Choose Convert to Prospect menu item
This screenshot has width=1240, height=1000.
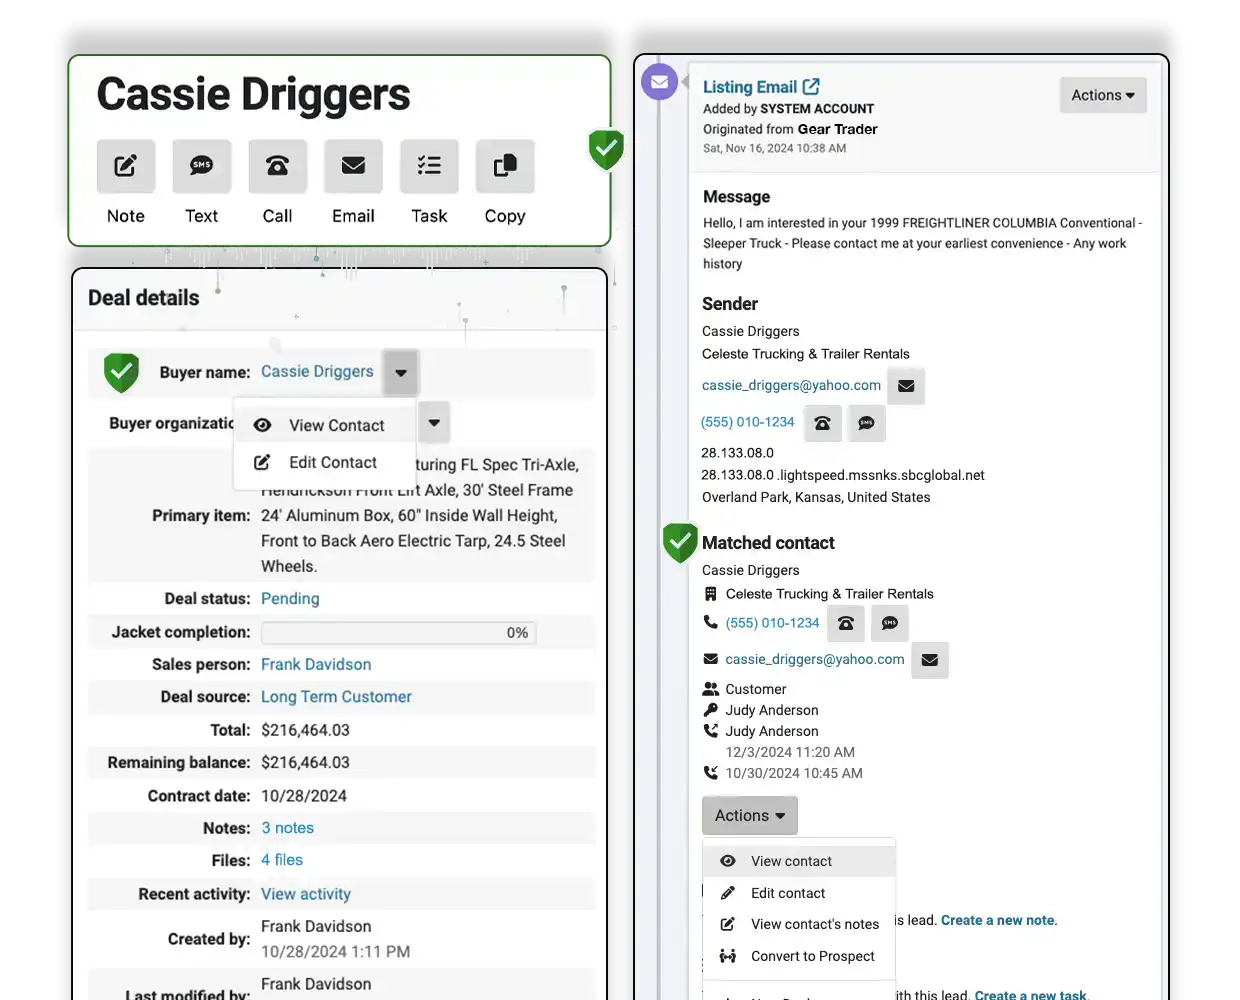pos(812,957)
